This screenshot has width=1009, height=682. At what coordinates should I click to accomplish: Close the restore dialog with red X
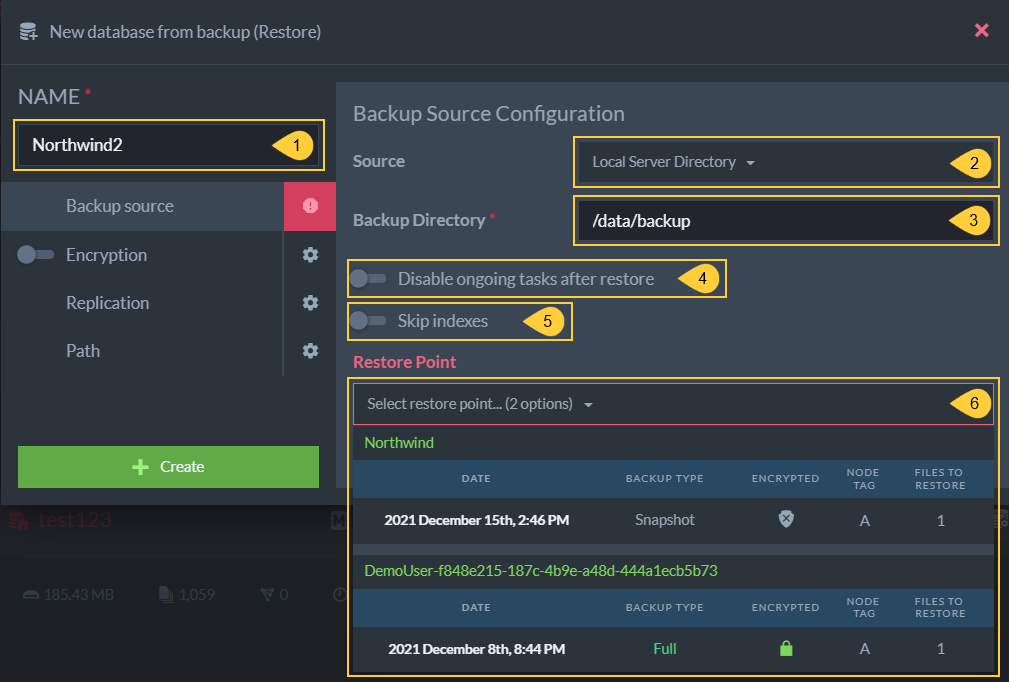click(981, 30)
